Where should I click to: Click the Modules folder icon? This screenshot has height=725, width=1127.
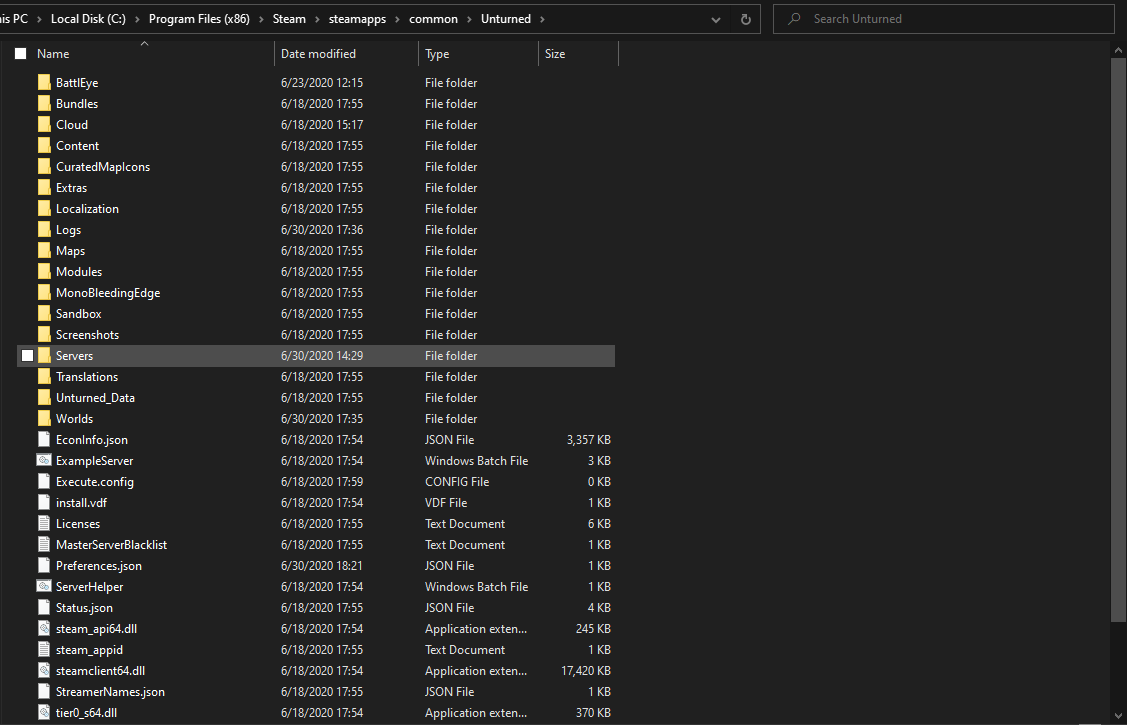coord(44,272)
